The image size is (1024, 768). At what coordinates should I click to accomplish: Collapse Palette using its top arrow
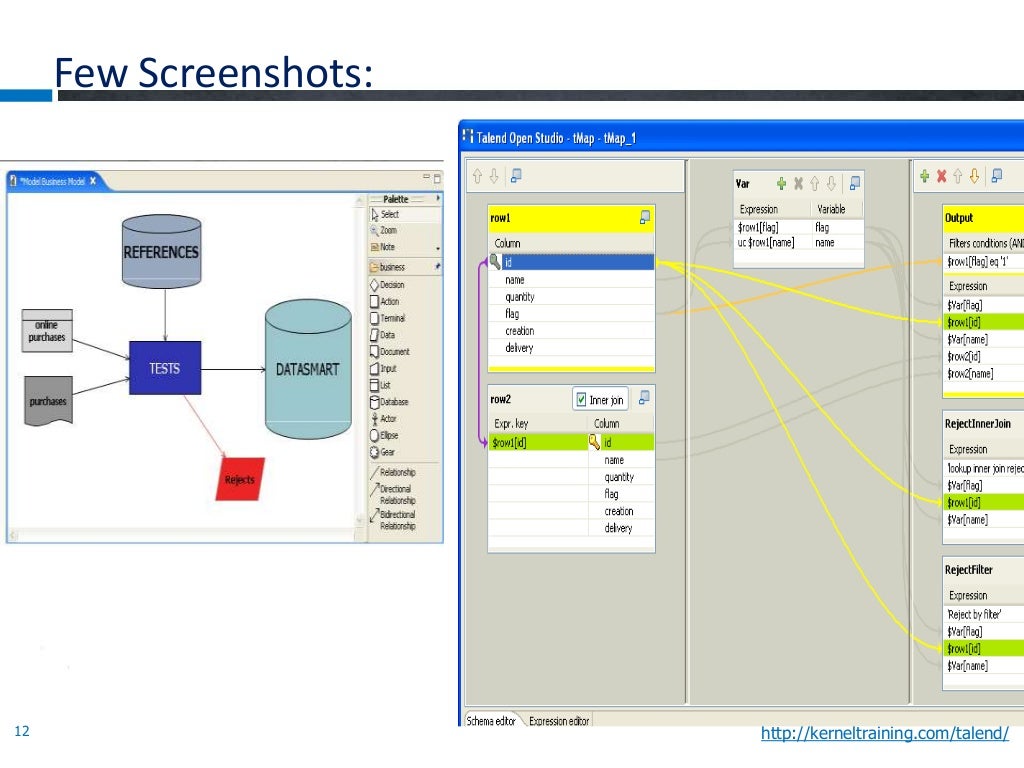point(438,198)
